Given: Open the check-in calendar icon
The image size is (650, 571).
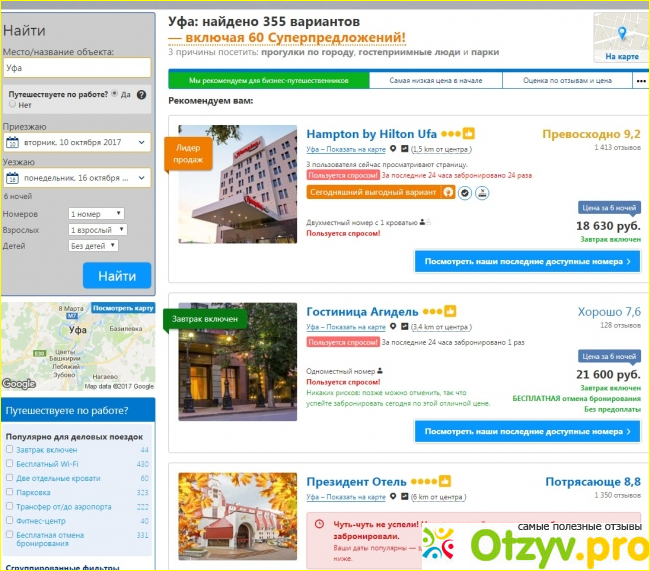Looking at the screenshot, I should pyautogui.click(x=12, y=143).
